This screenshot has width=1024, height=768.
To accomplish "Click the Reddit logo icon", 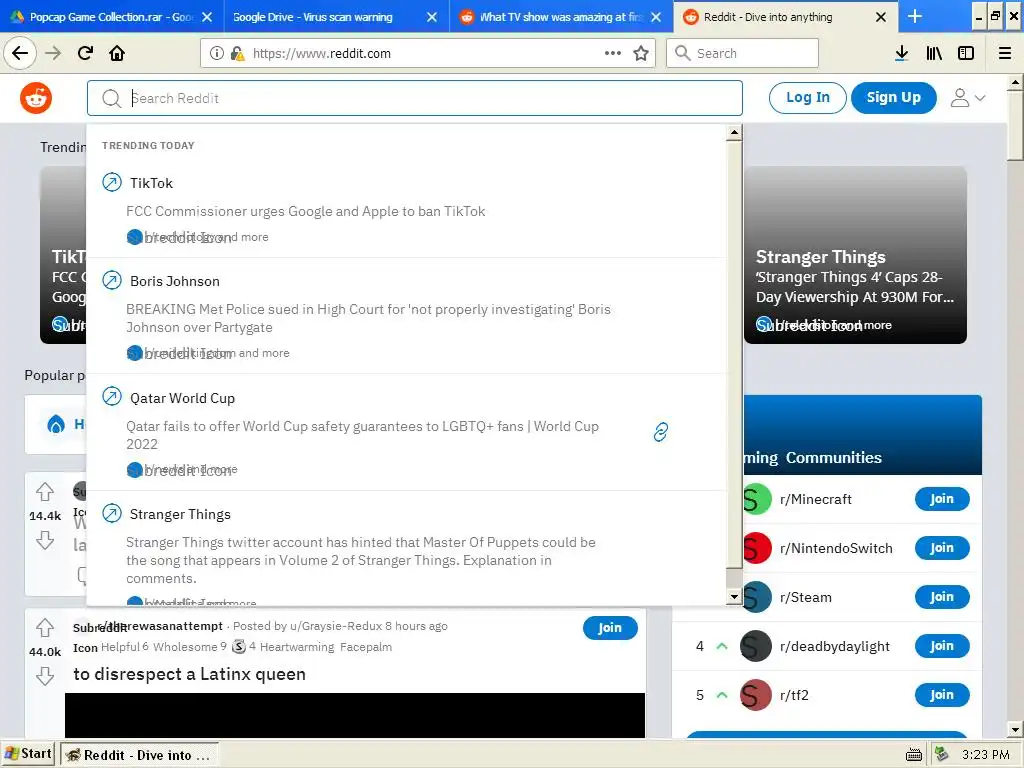I will (36, 99).
